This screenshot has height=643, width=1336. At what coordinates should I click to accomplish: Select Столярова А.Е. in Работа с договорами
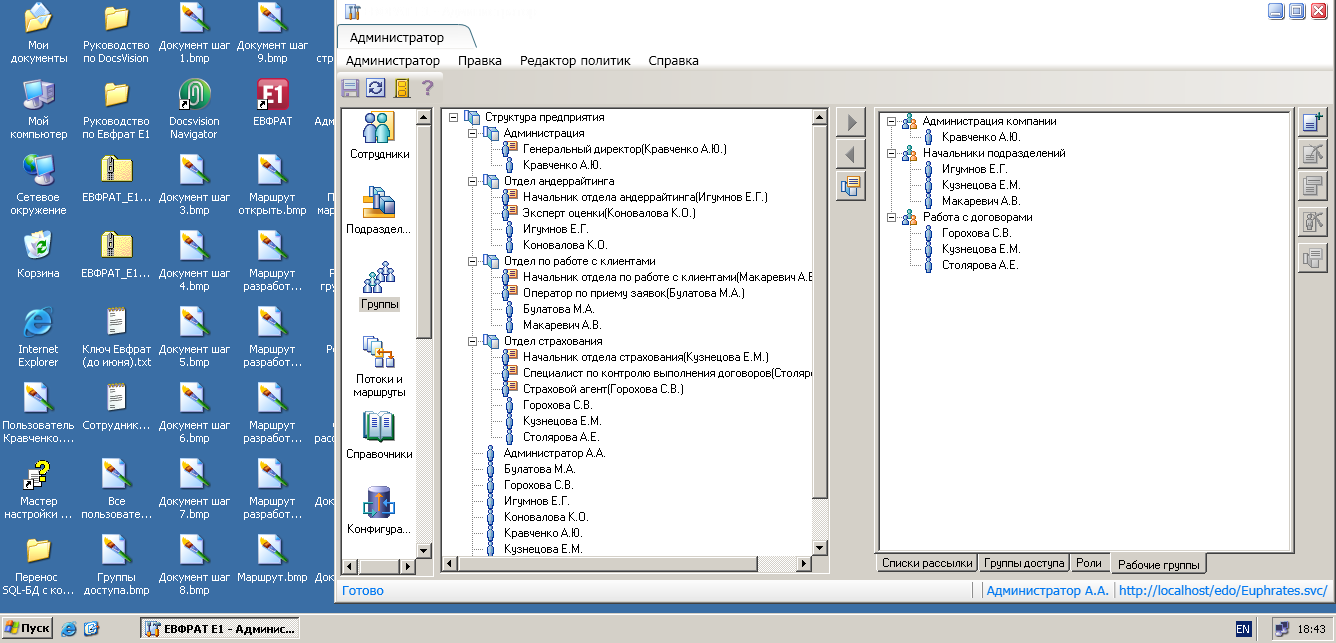[x=980, y=265]
